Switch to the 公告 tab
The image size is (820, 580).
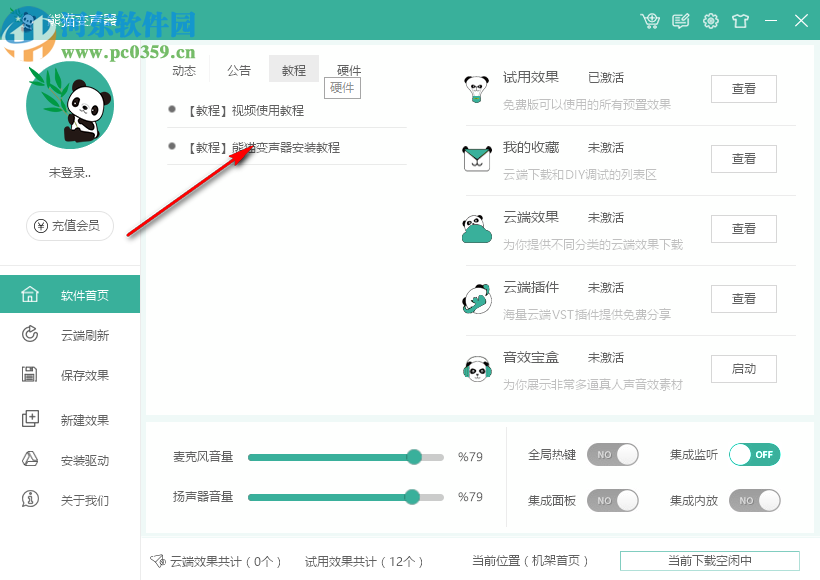pos(239,70)
